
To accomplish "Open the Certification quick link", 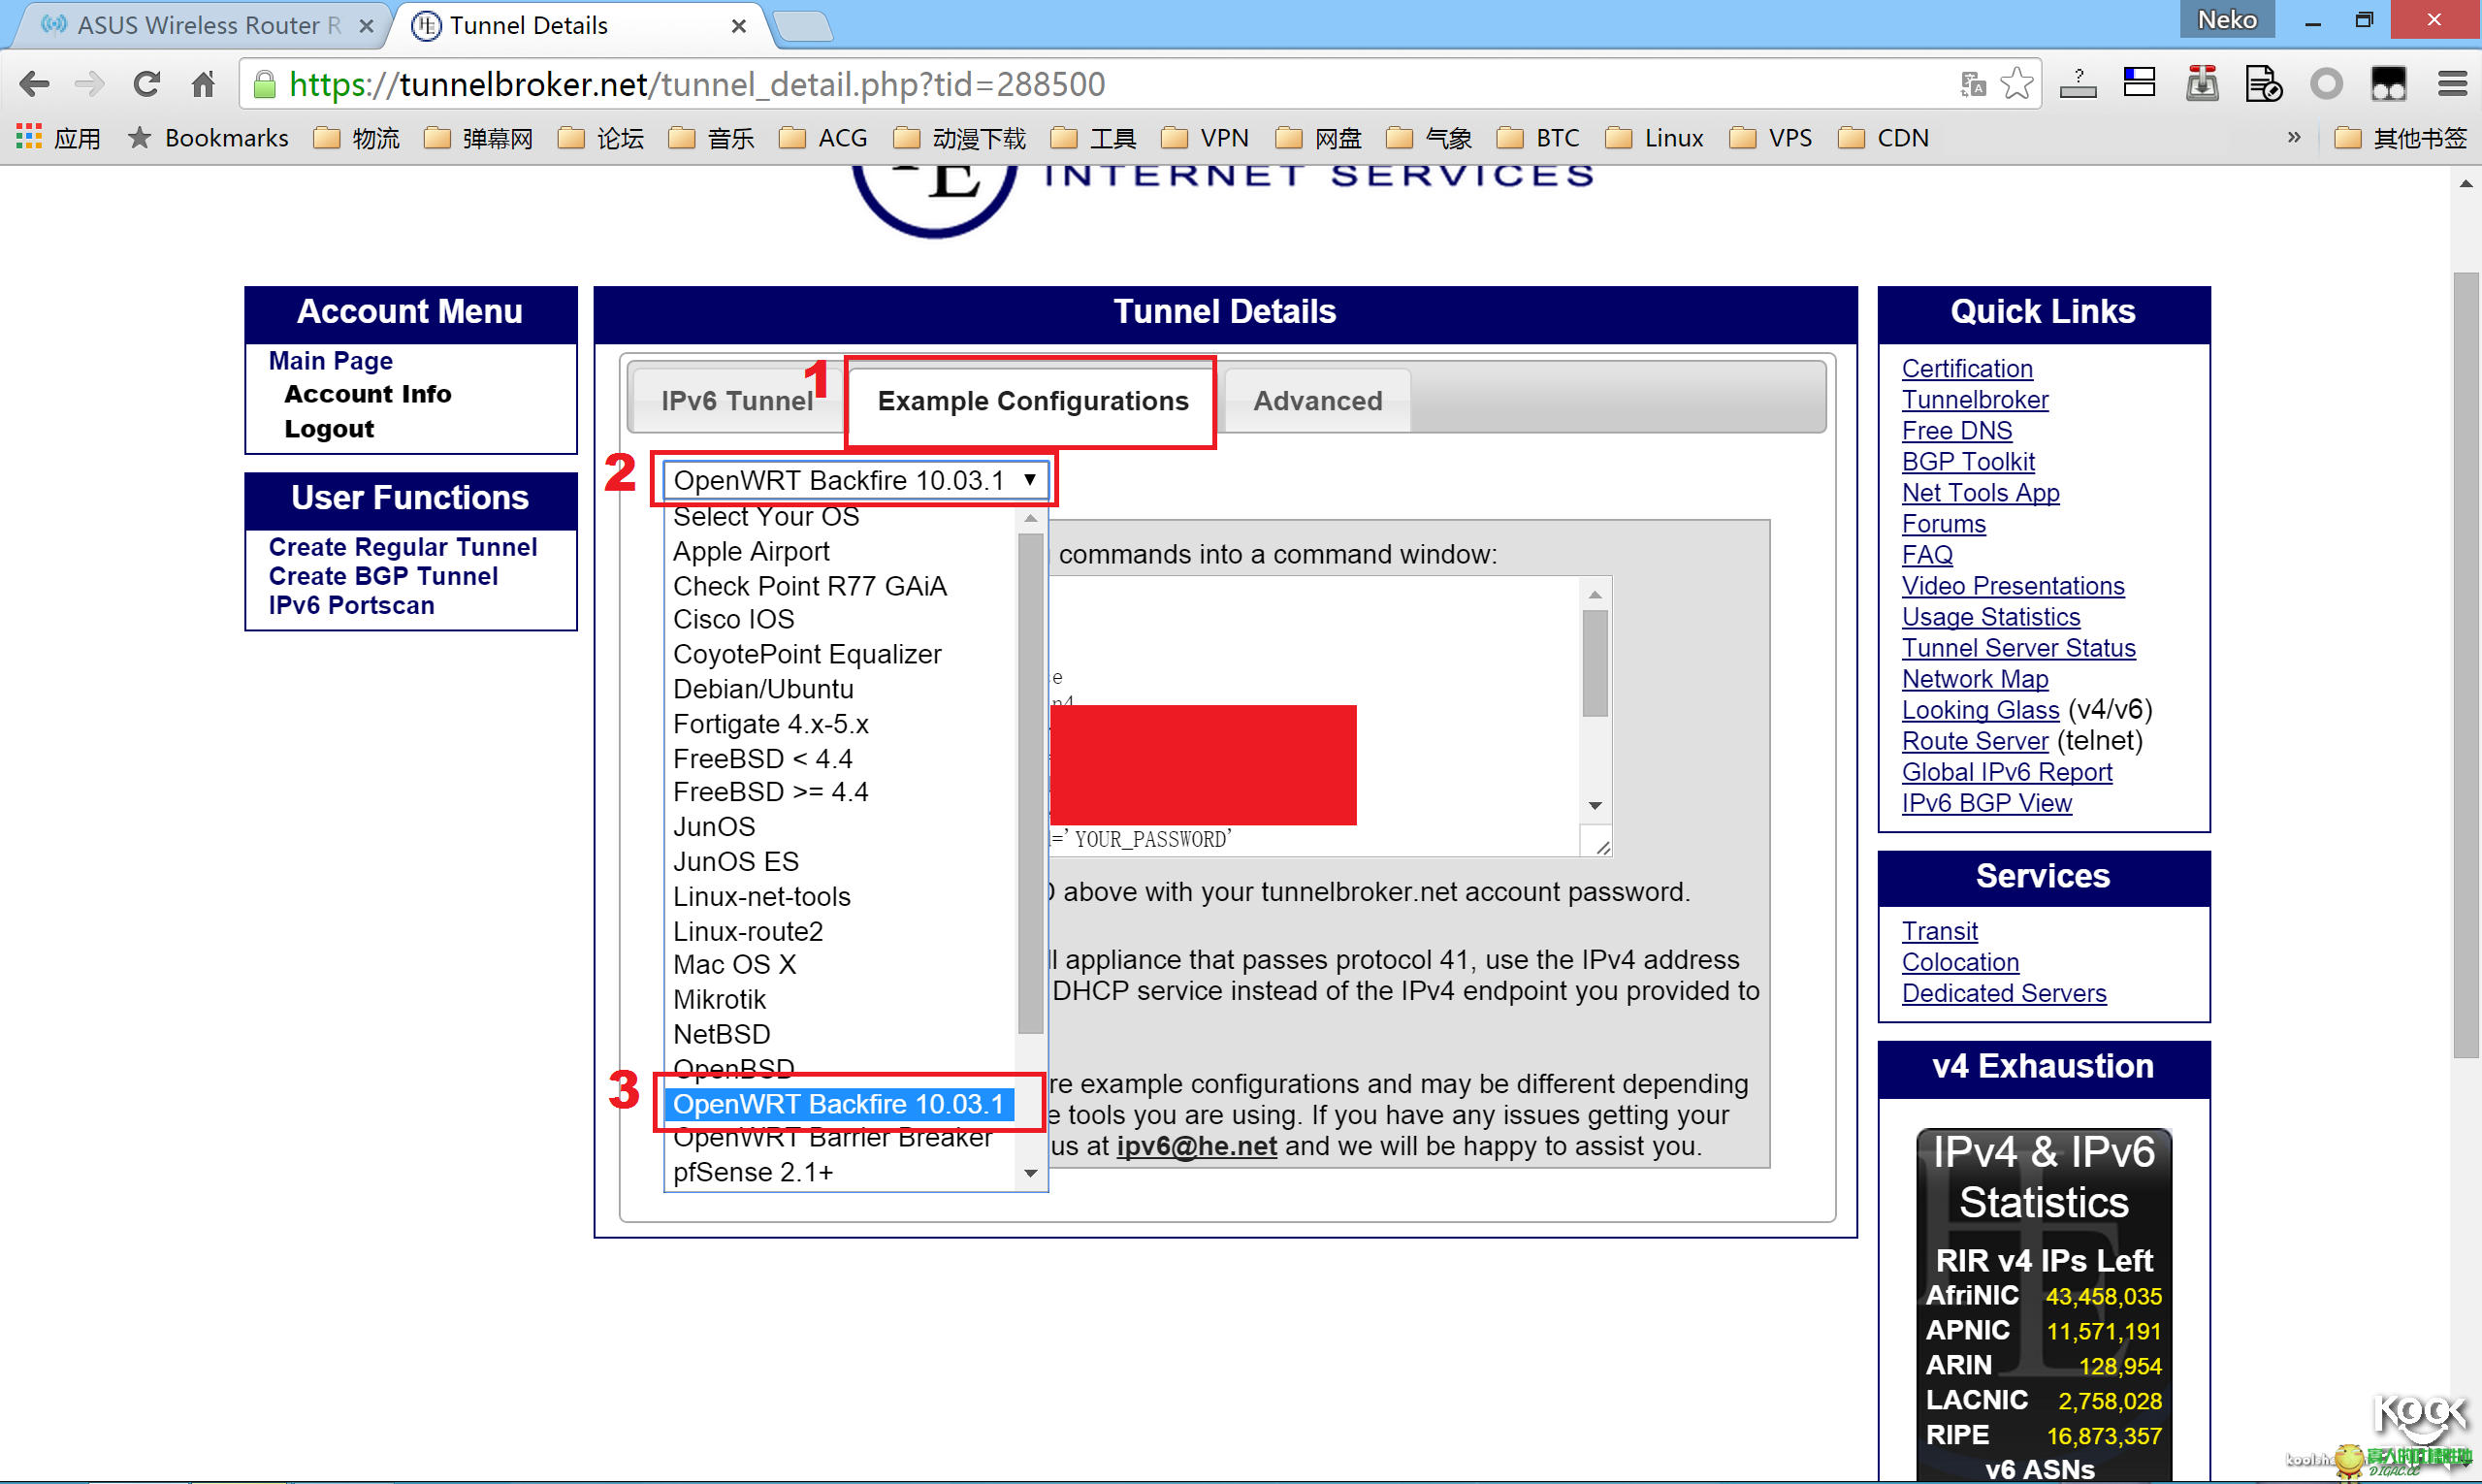I will click(1967, 369).
